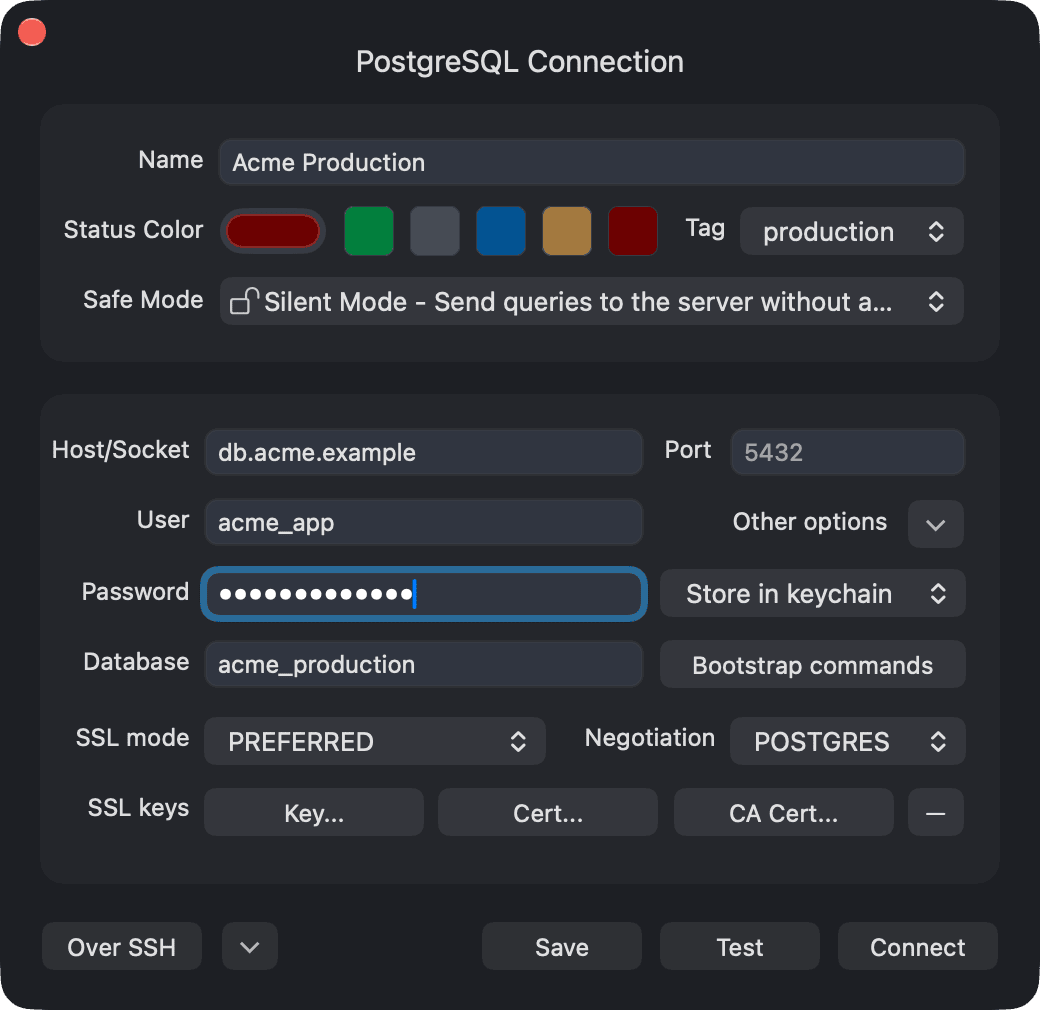Click the CA Cert... button
The image size is (1040, 1010).
coord(783,812)
